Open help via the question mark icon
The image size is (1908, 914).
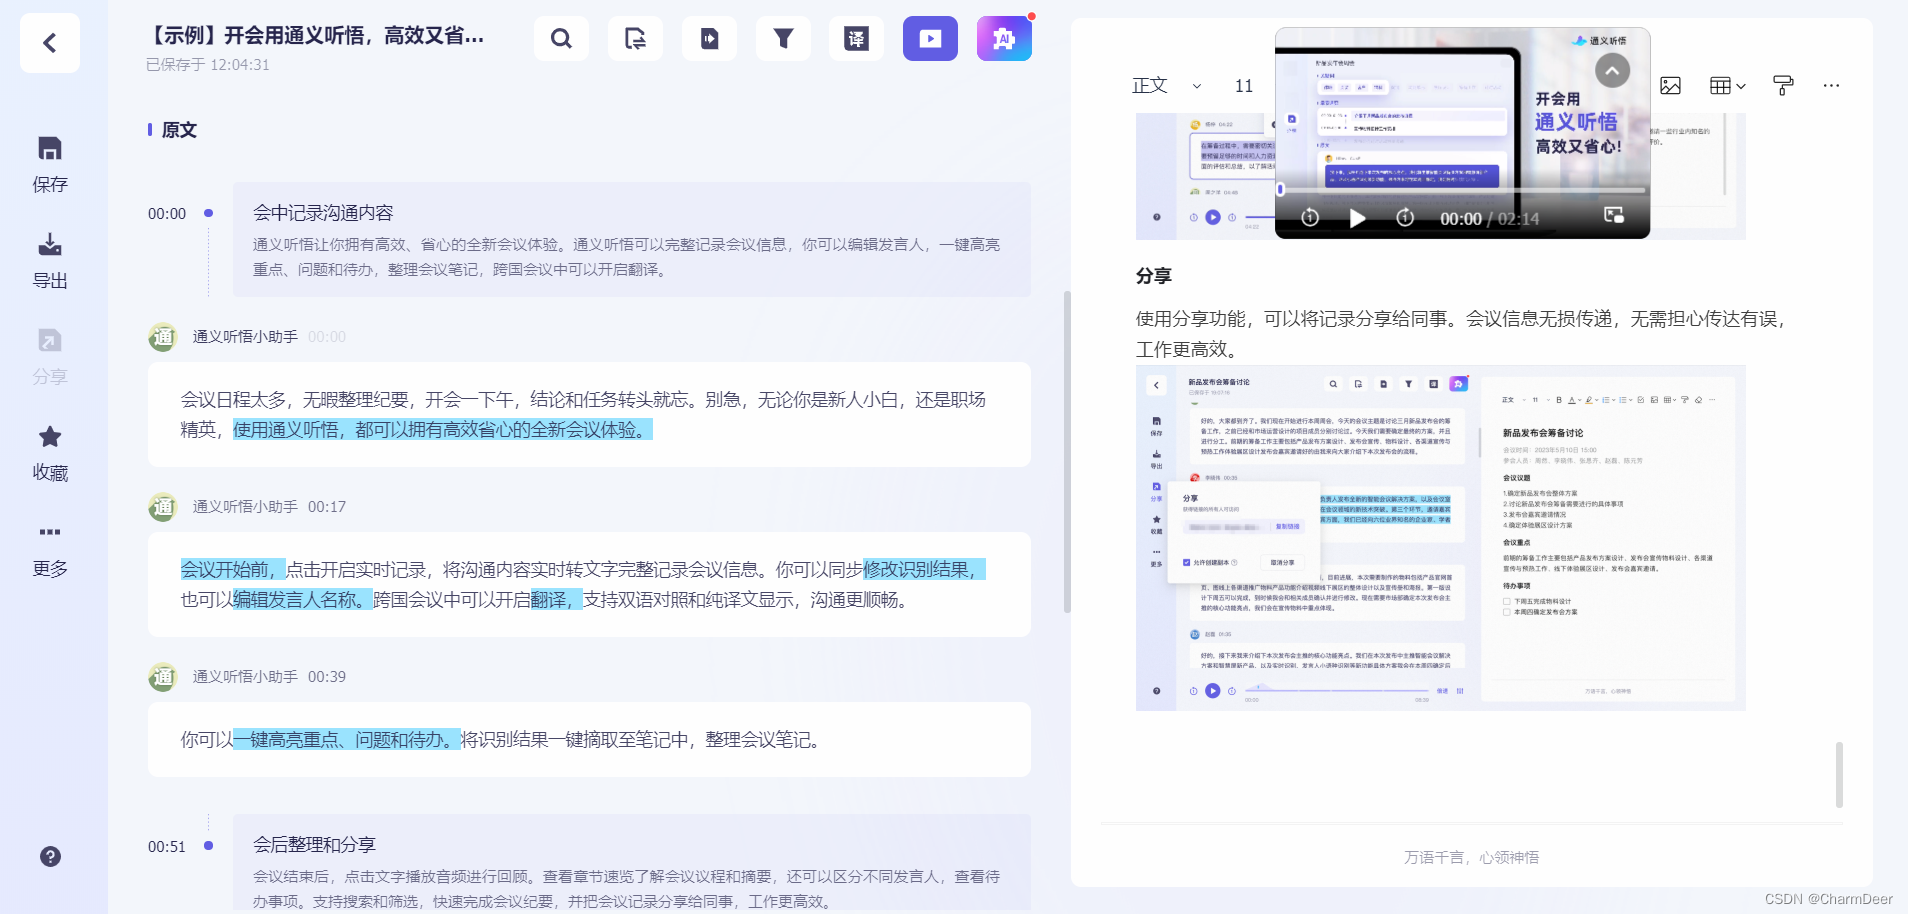pos(50,856)
